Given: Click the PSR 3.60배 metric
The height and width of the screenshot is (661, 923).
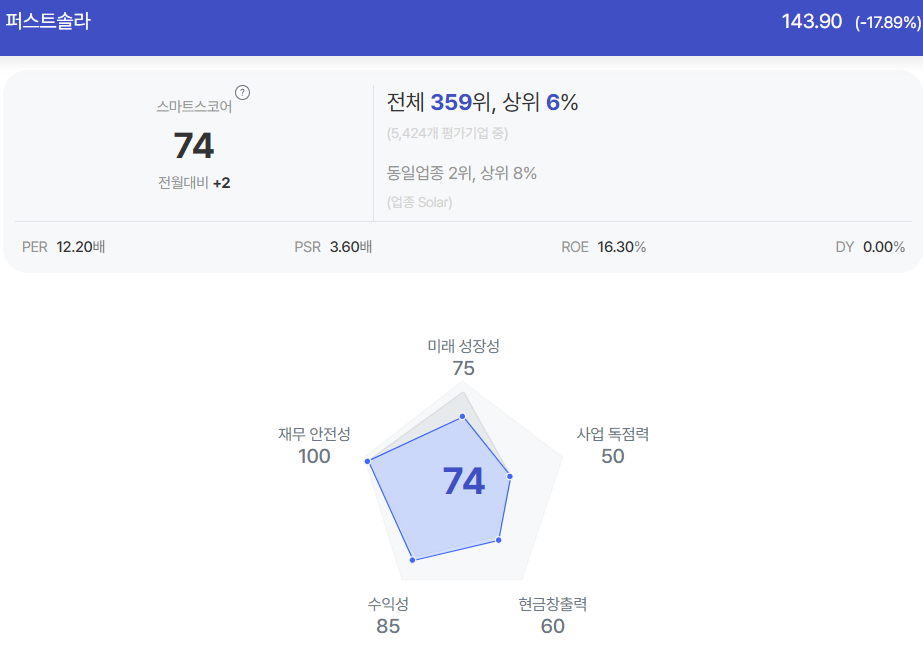Looking at the screenshot, I should (333, 247).
